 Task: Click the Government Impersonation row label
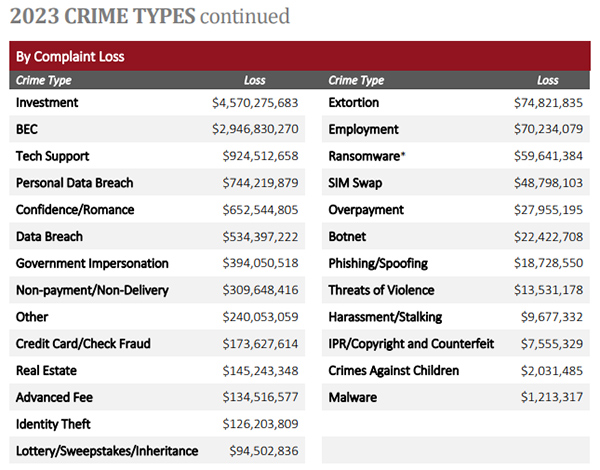92,263
